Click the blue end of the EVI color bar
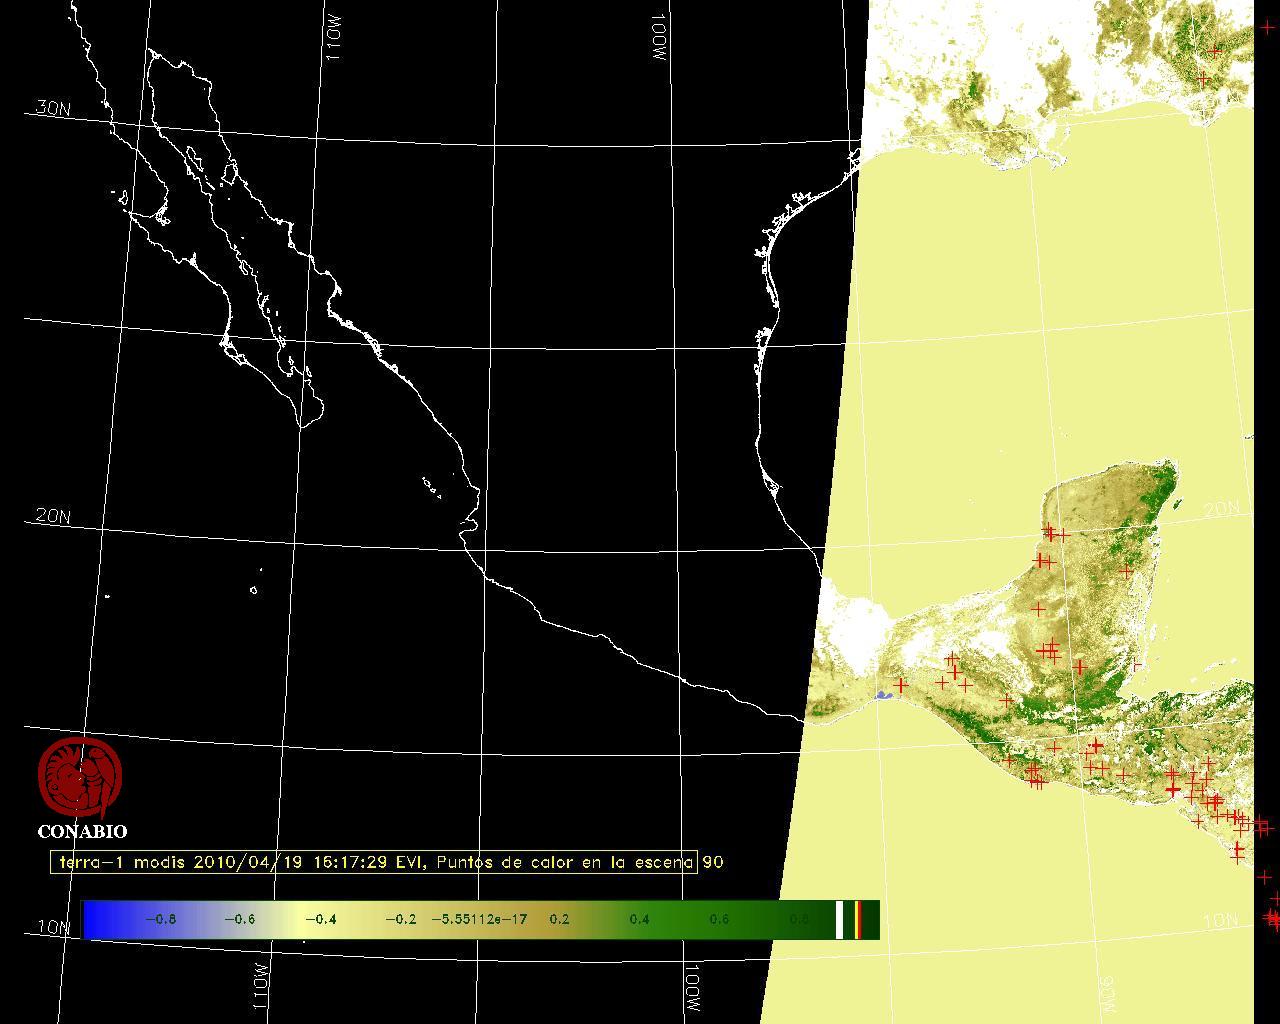Image resolution: width=1280 pixels, height=1024 pixels. (97, 920)
